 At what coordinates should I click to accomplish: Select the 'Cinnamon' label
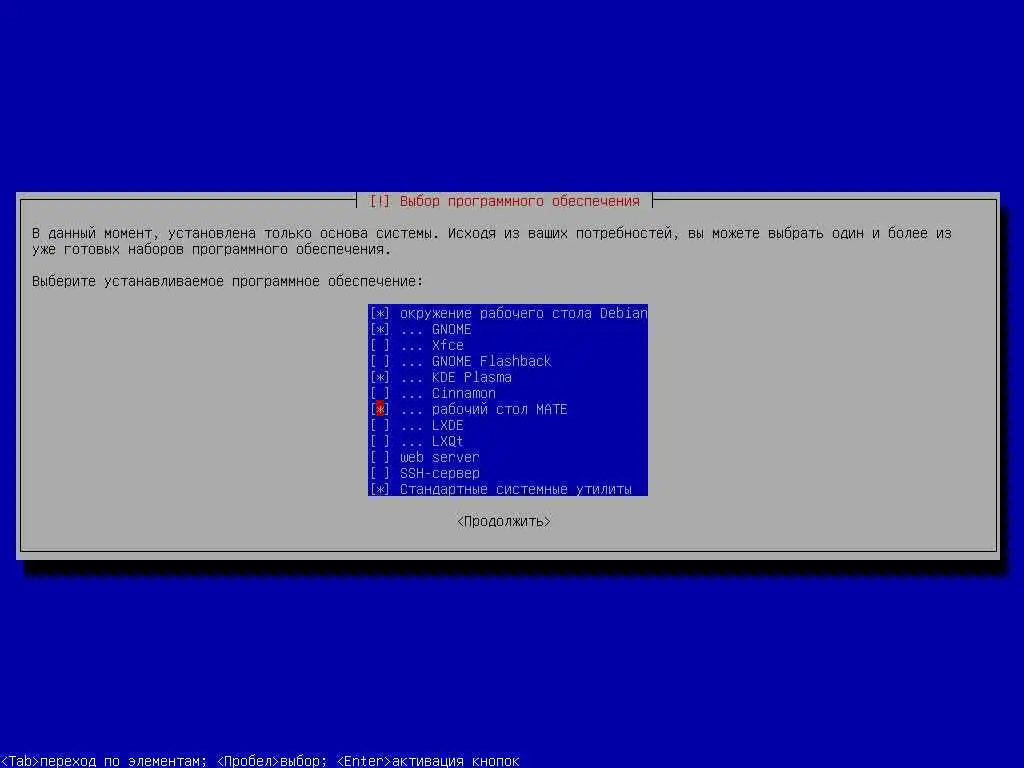click(464, 393)
